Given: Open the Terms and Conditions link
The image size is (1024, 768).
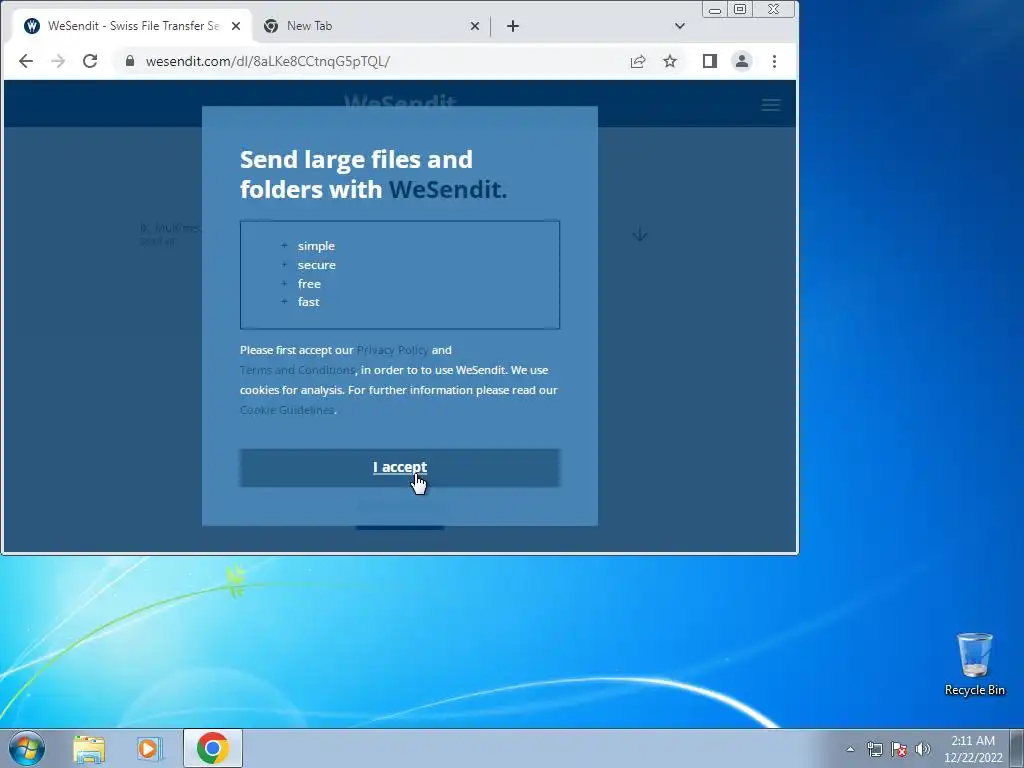Looking at the screenshot, I should coord(297,370).
